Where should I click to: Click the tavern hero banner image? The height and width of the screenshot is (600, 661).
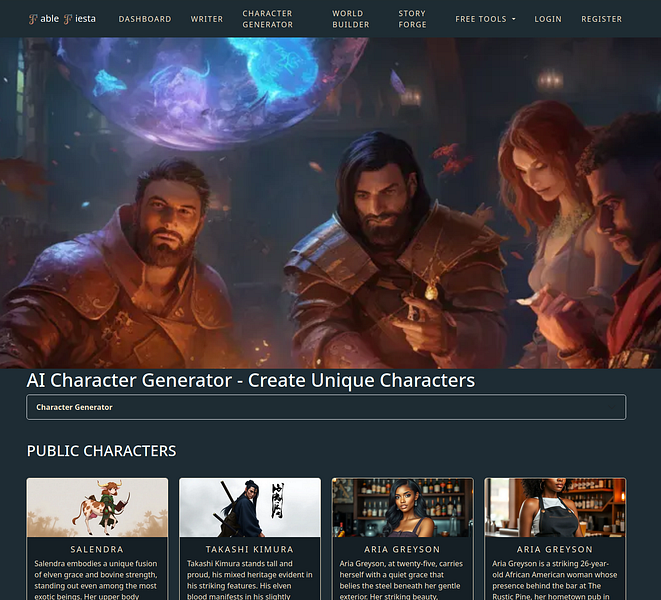click(330, 203)
